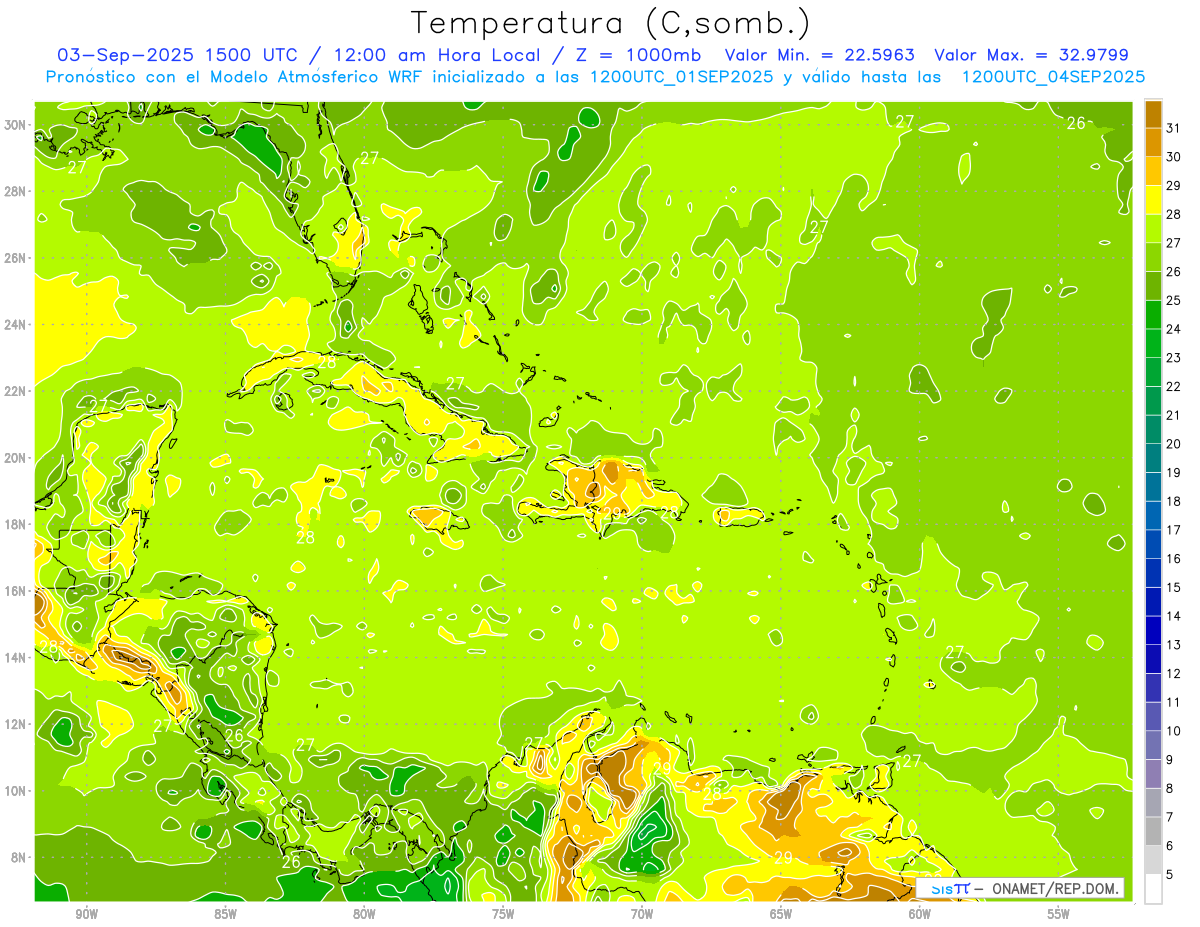Screen dimensions: 1200x927
Task: Click longitude axis label "60W"
Action: [920, 914]
